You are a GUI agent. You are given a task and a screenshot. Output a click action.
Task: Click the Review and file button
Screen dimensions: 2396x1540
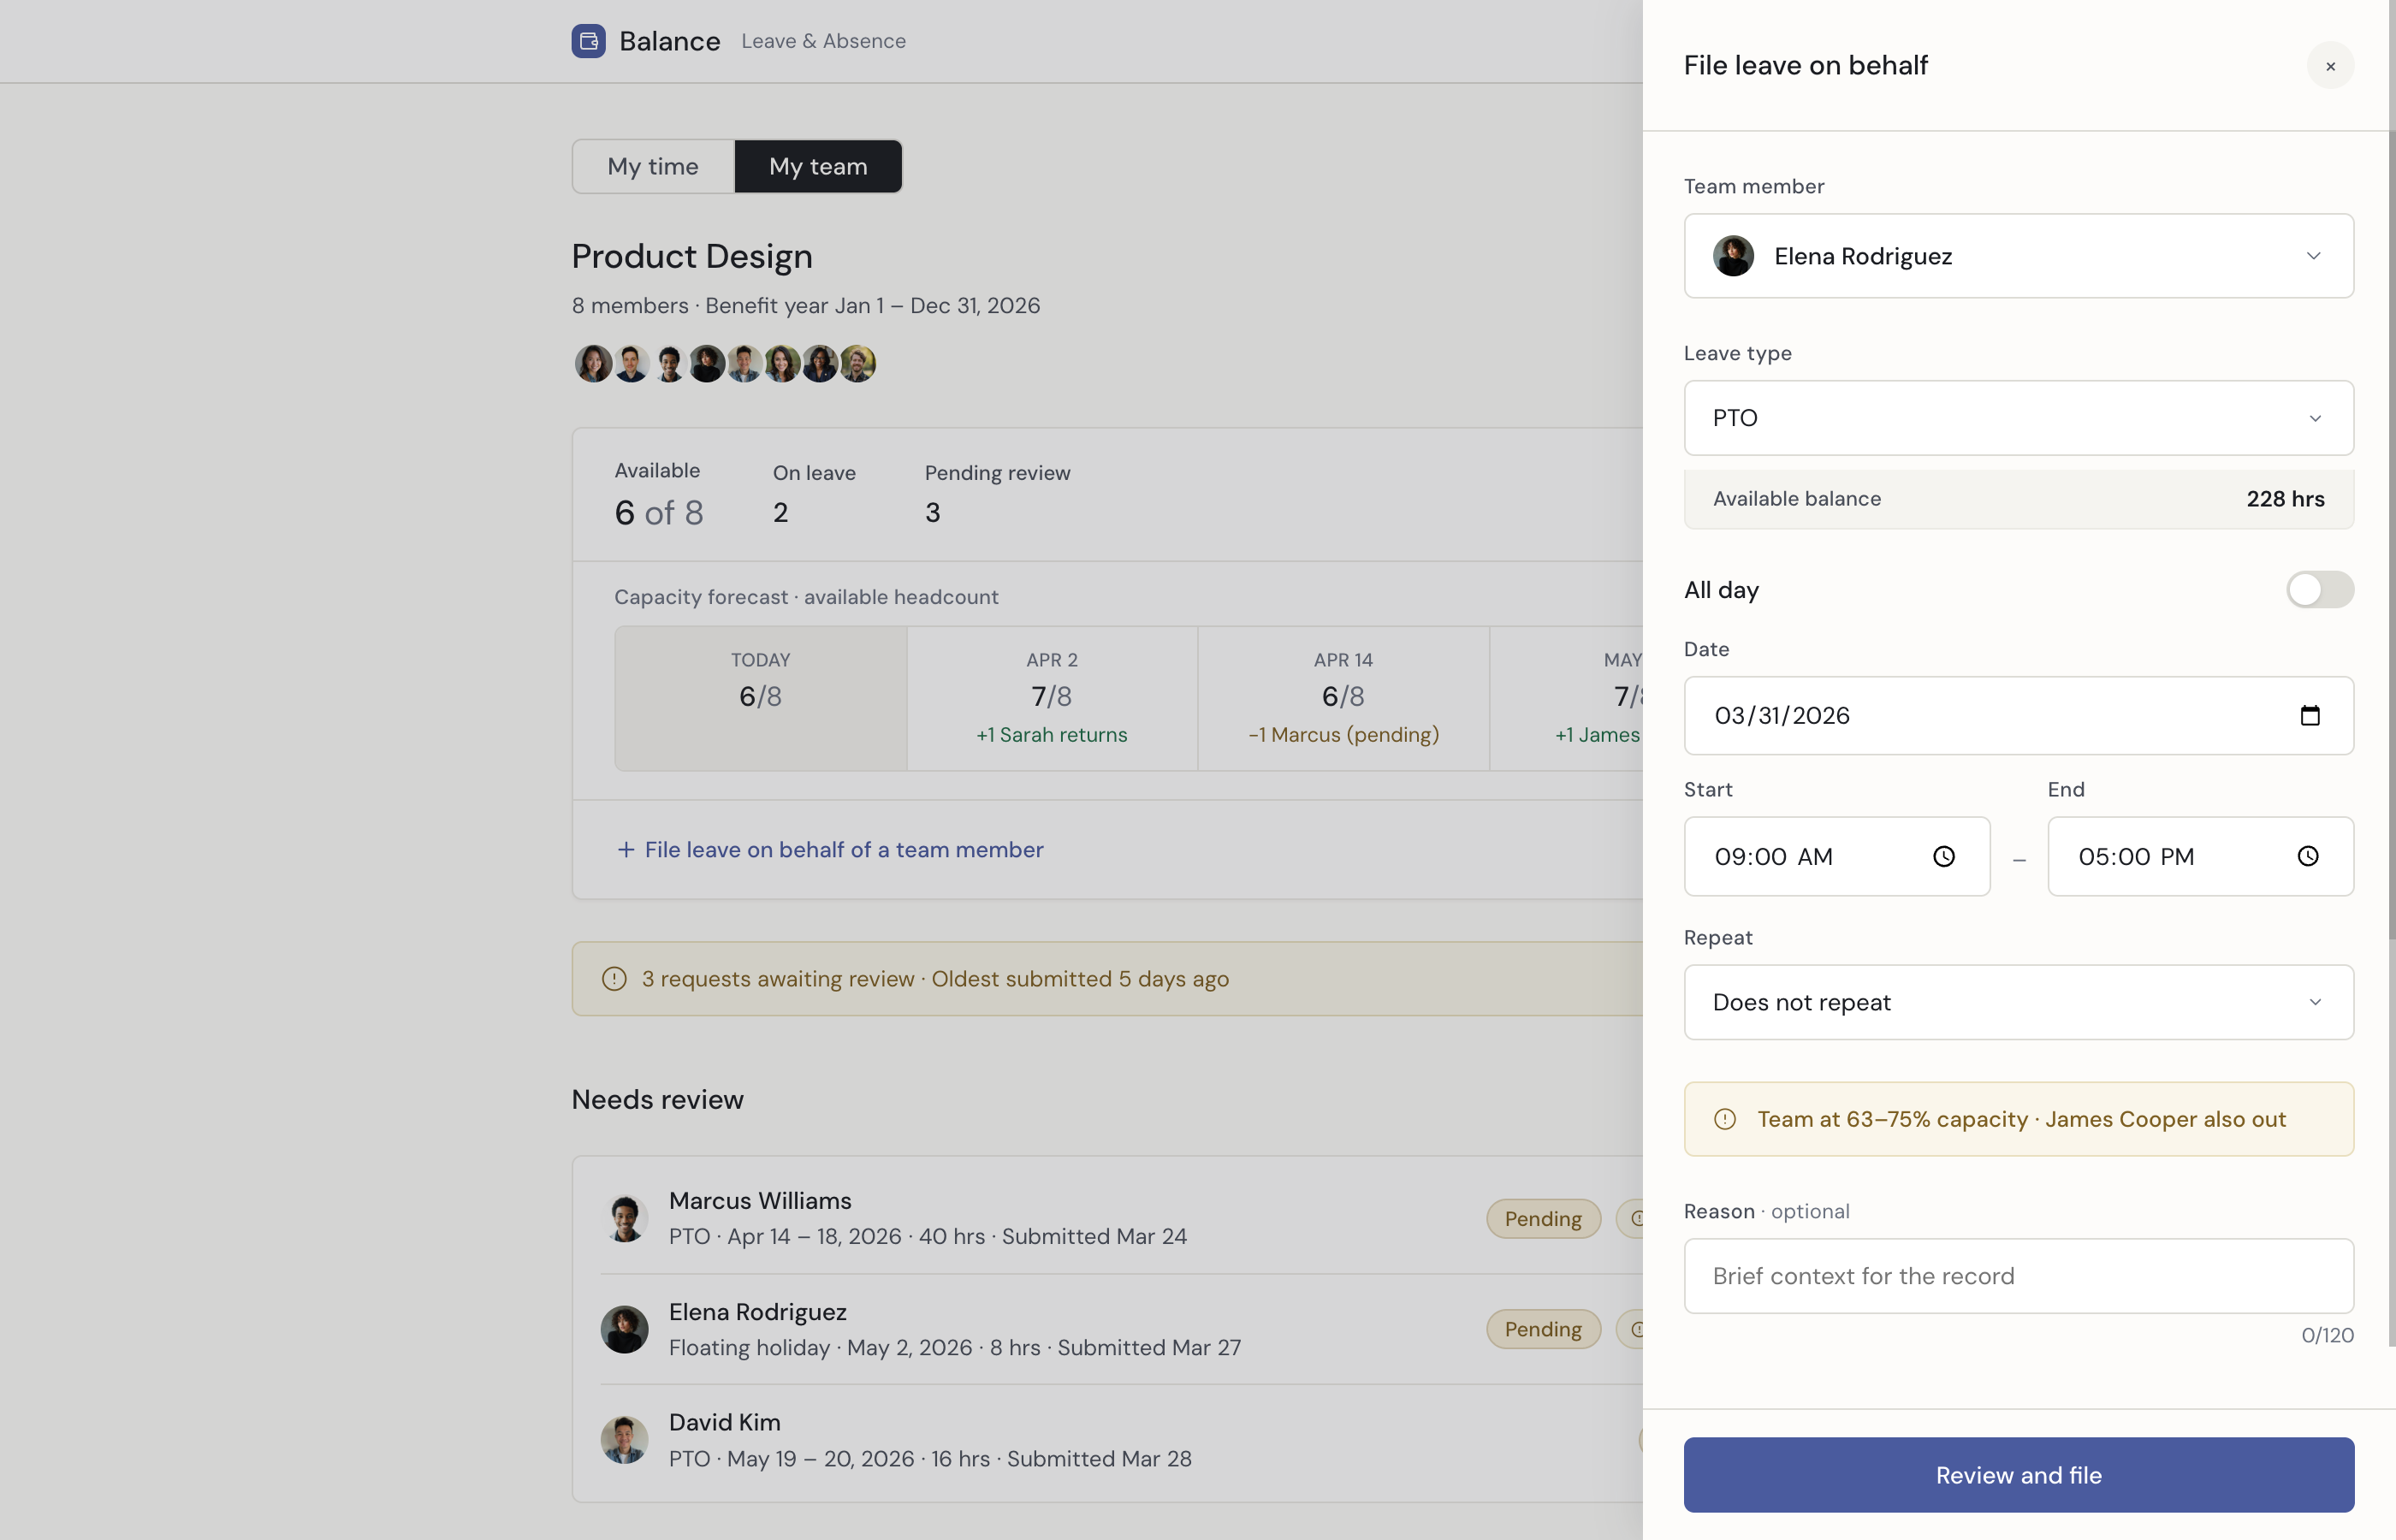2018,1474
